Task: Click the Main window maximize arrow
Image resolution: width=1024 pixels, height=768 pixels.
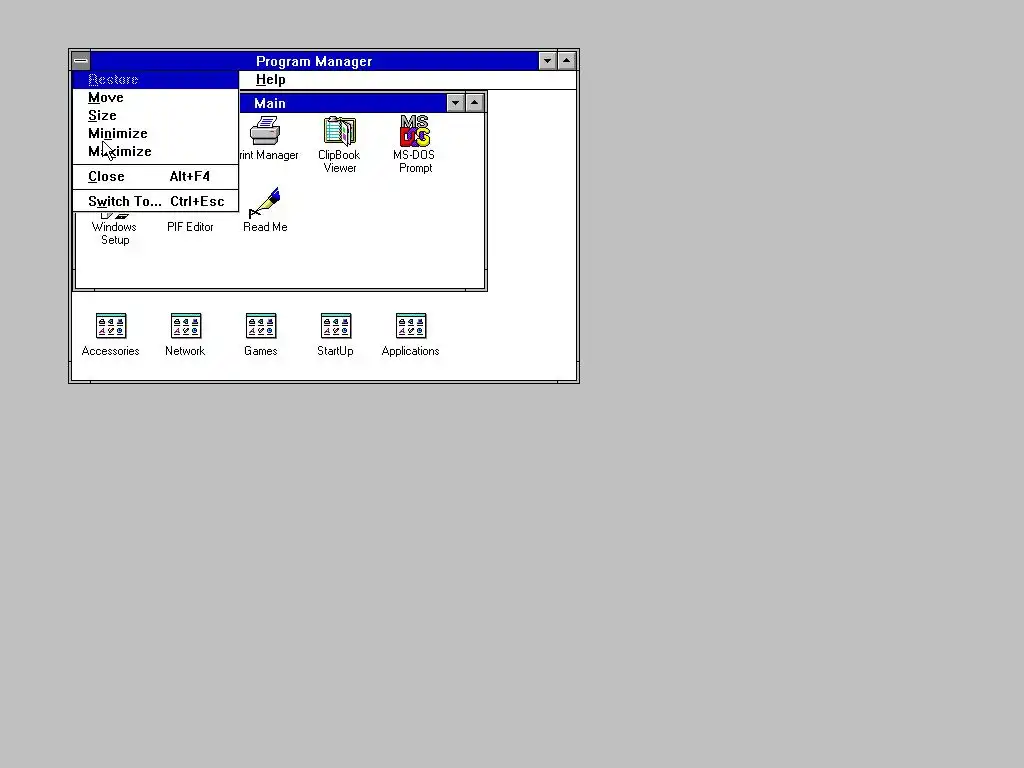Action: pyautogui.click(x=475, y=103)
